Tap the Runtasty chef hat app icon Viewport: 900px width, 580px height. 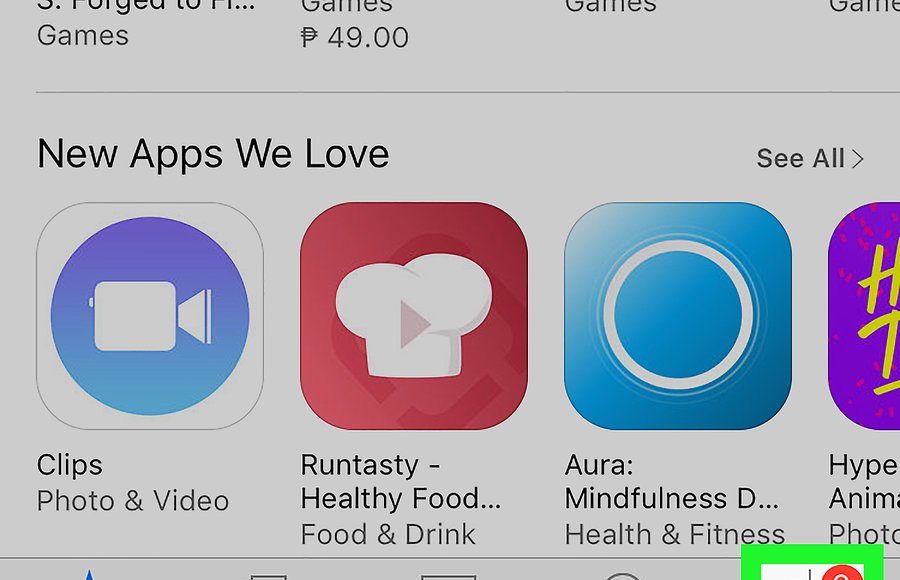coord(414,316)
